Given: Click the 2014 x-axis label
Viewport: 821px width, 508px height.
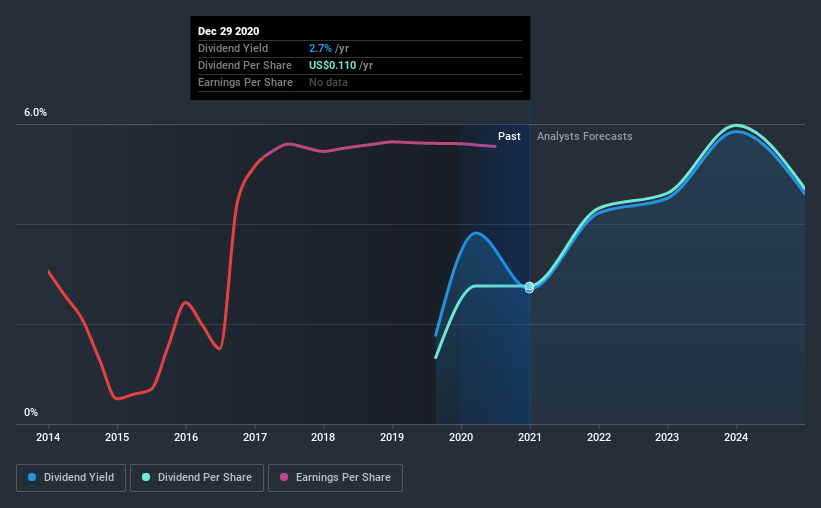Looking at the screenshot, I should pyautogui.click(x=48, y=437).
